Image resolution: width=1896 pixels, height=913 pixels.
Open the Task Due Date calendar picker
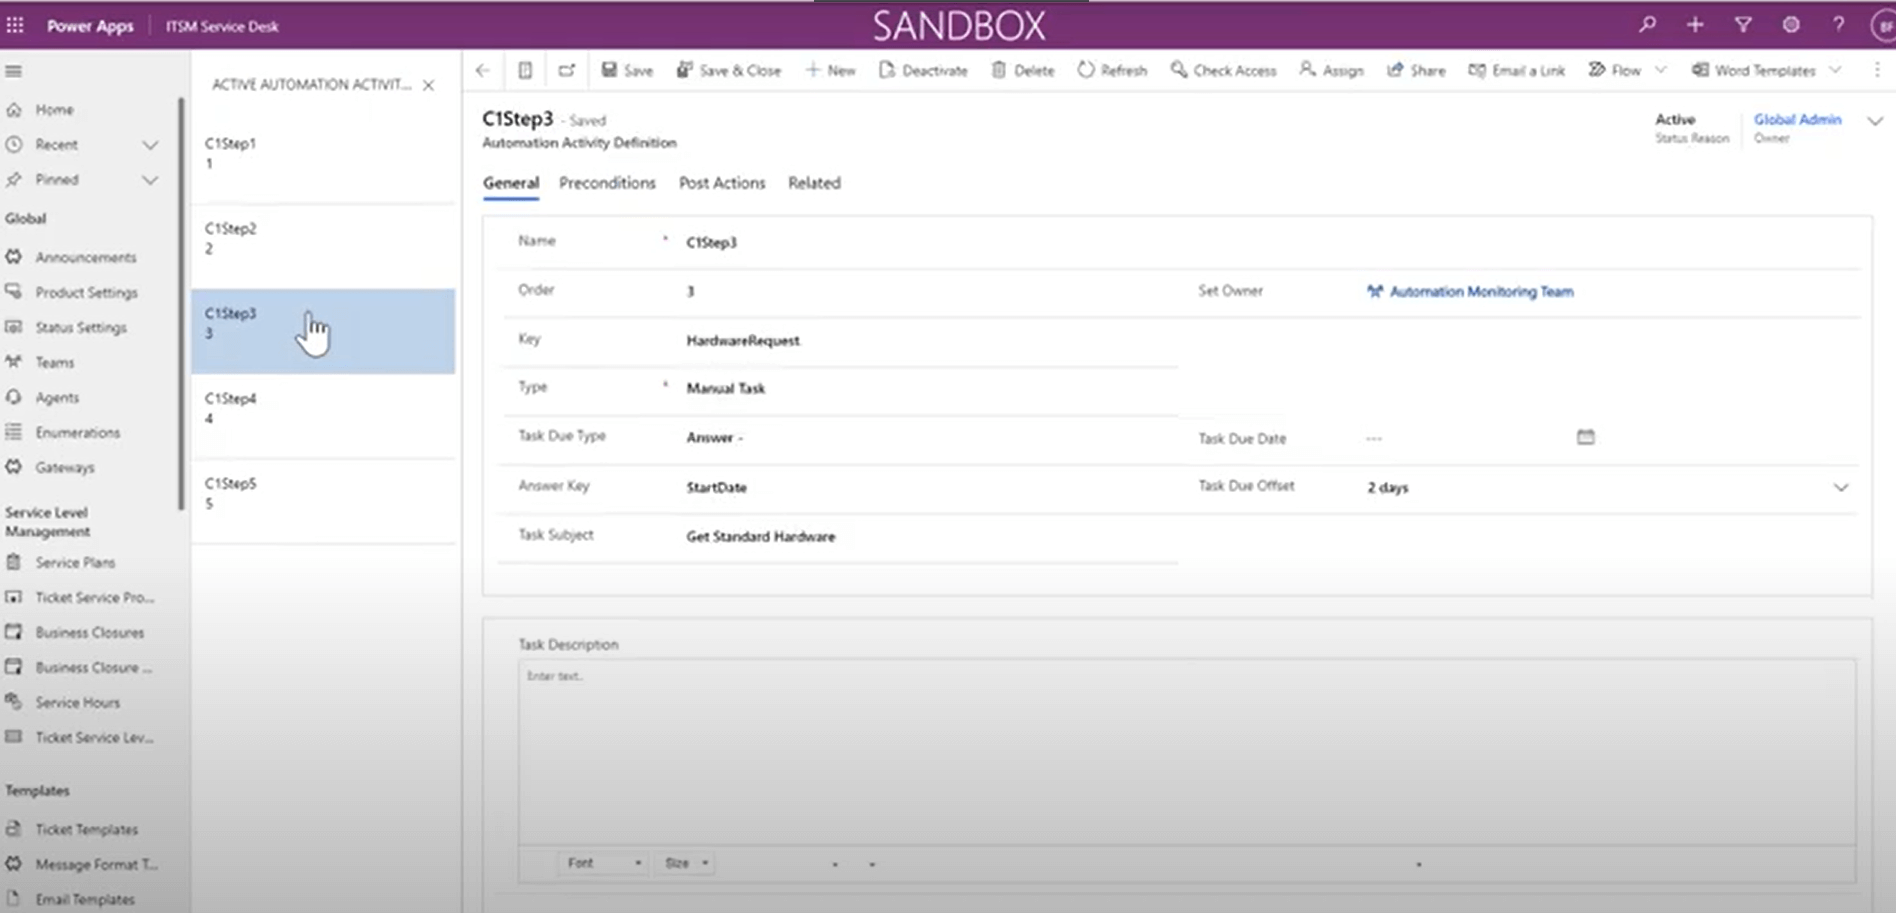pos(1586,437)
